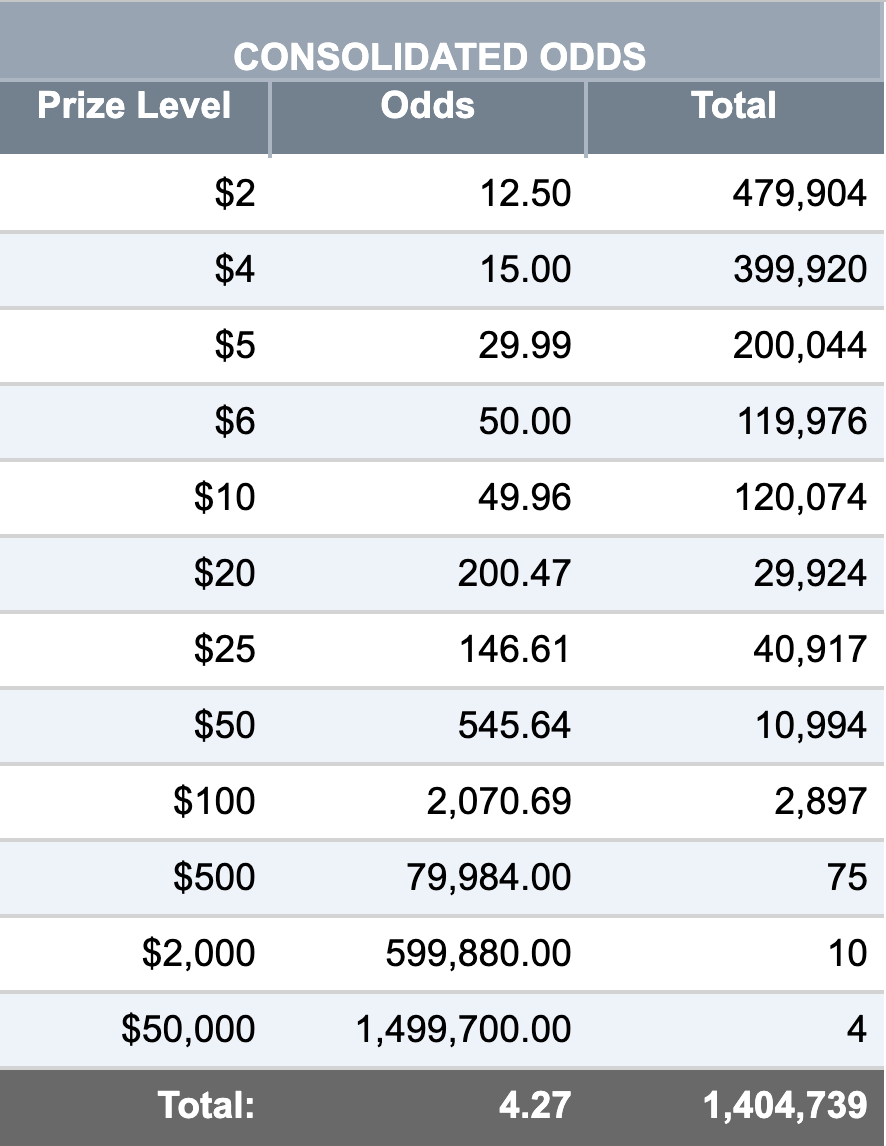Click the 200.47 odds value
The height and width of the screenshot is (1146, 886).
coord(514,574)
